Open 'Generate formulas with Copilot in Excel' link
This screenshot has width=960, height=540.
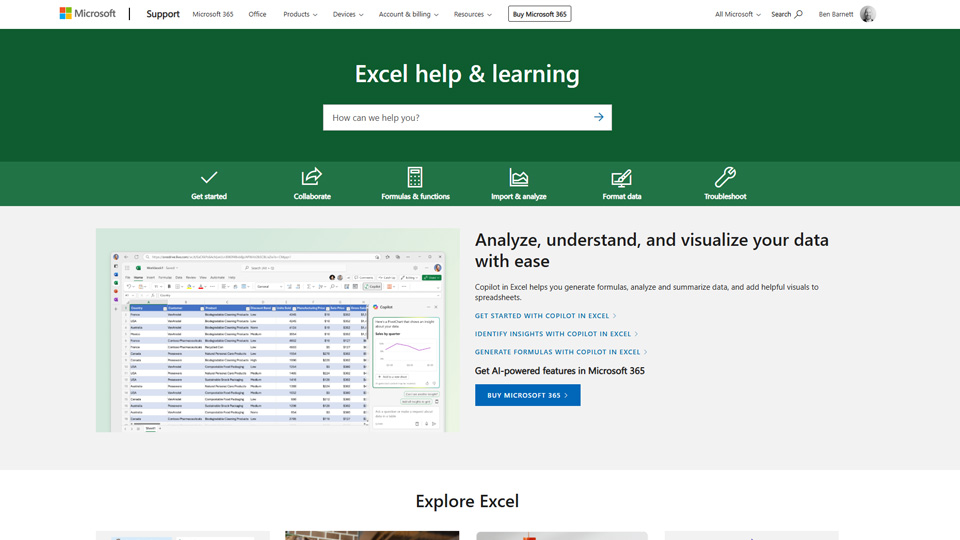click(x=561, y=352)
